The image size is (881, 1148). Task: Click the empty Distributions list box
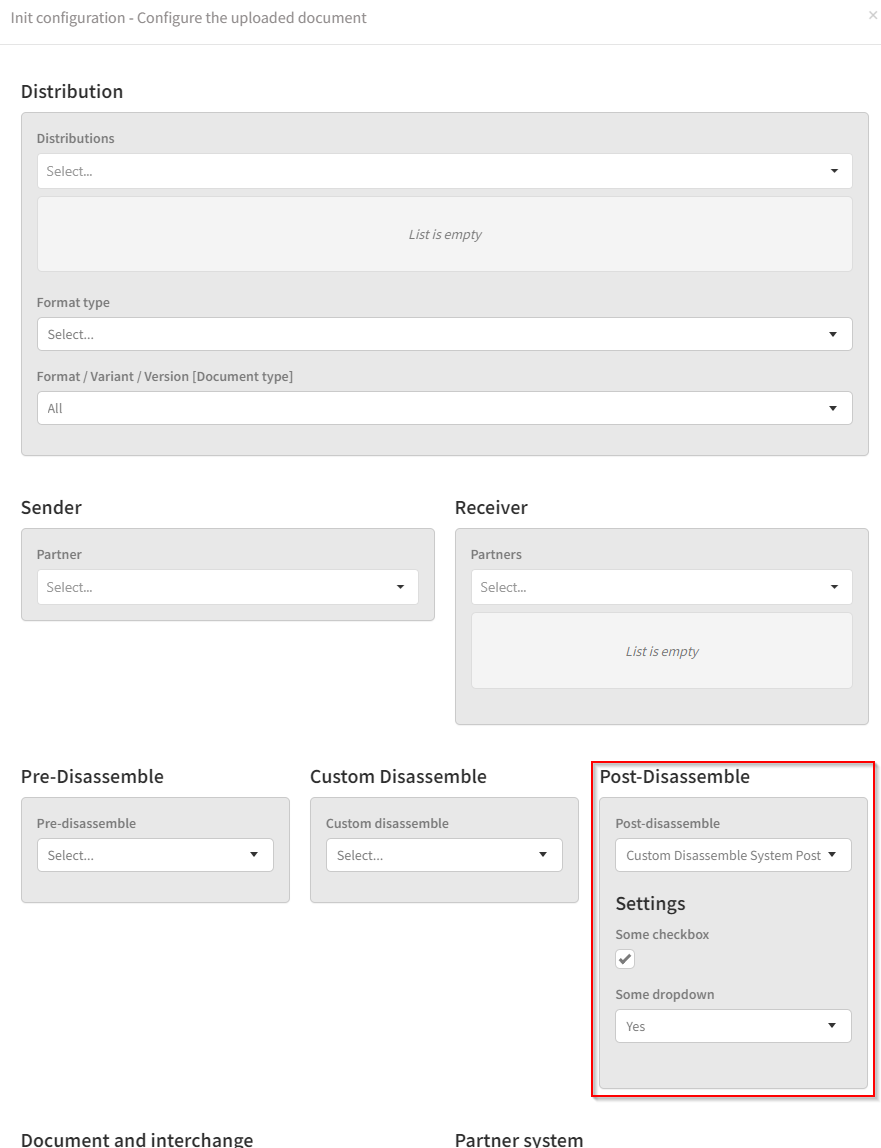(x=444, y=234)
